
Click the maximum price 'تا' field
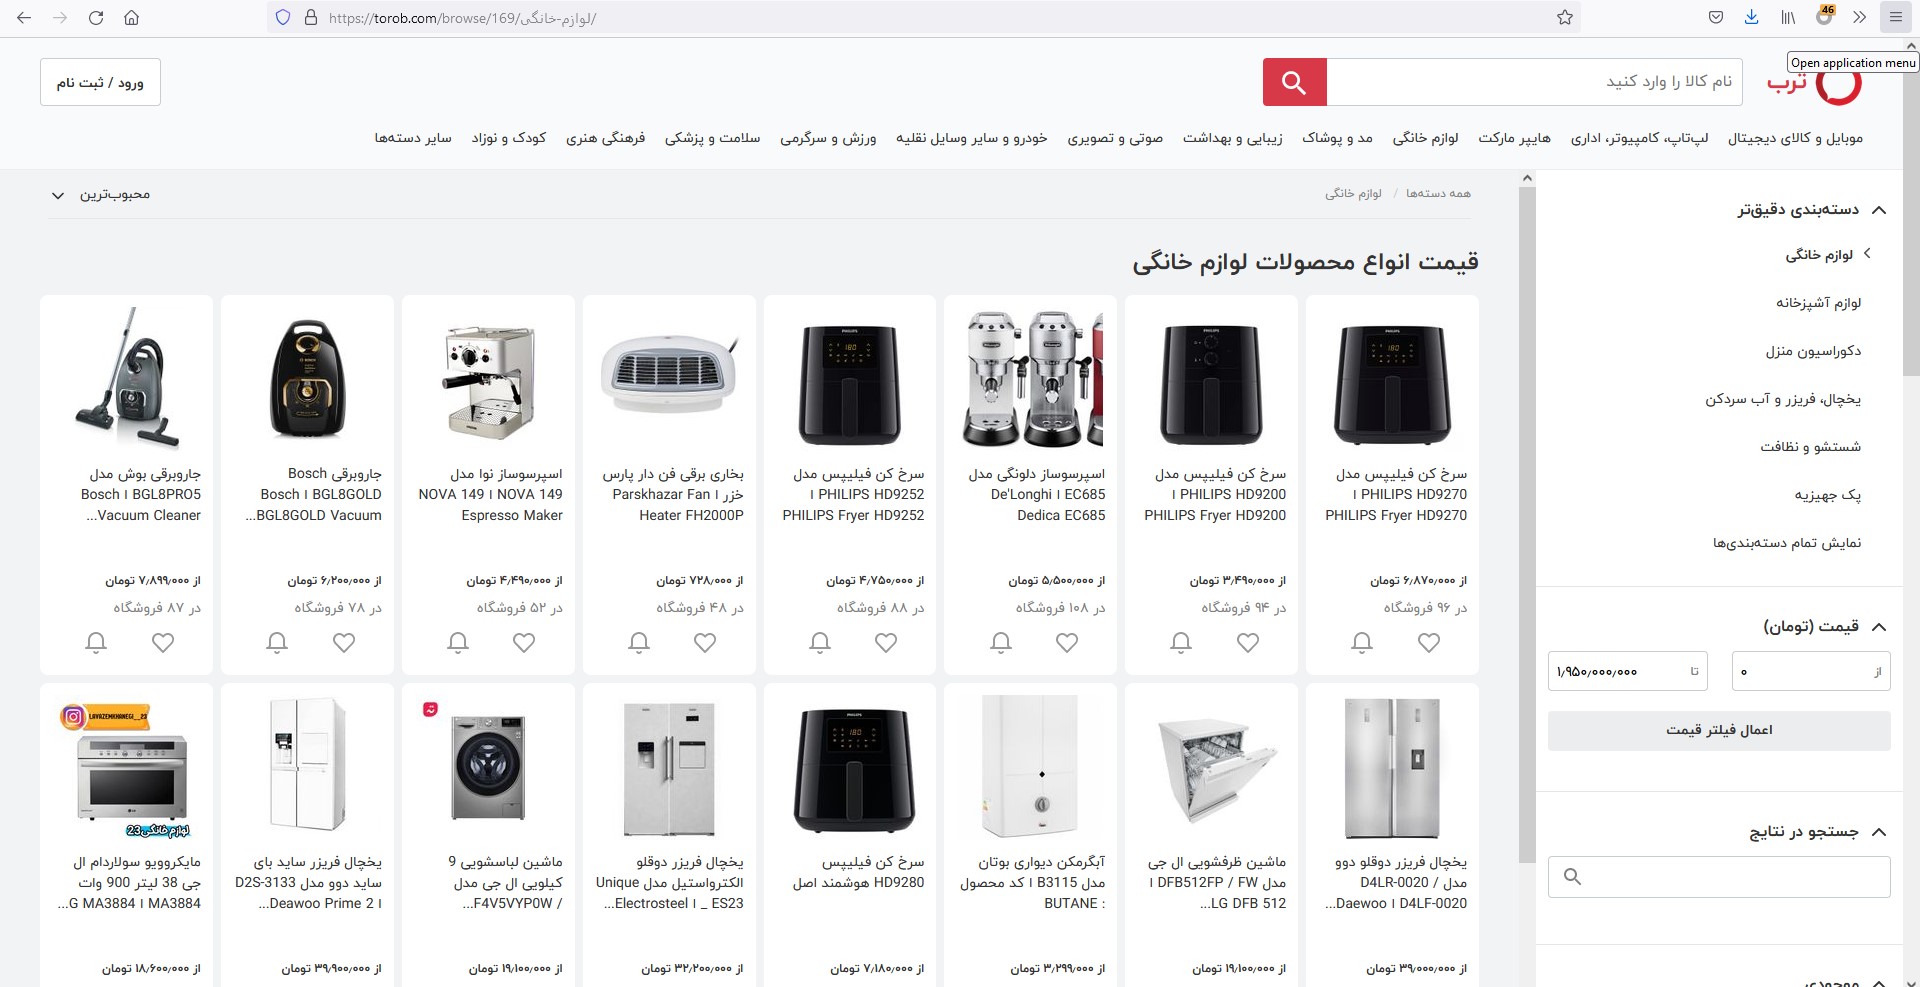(1627, 671)
